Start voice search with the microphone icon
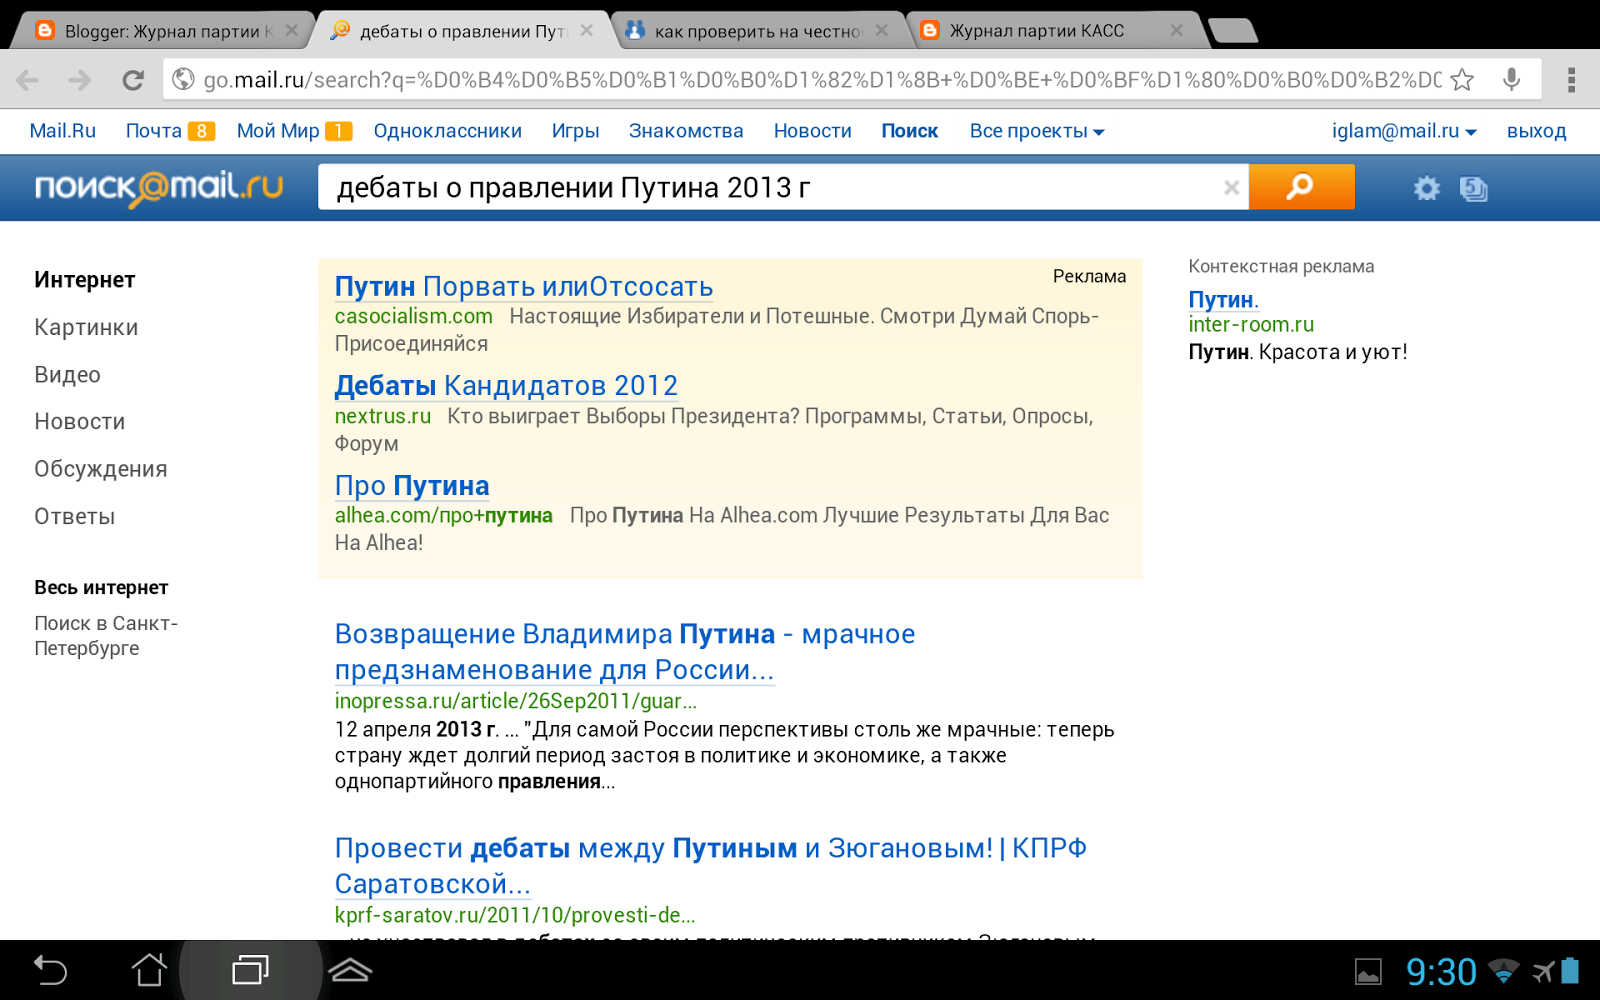The image size is (1600, 1000). click(1512, 80)
